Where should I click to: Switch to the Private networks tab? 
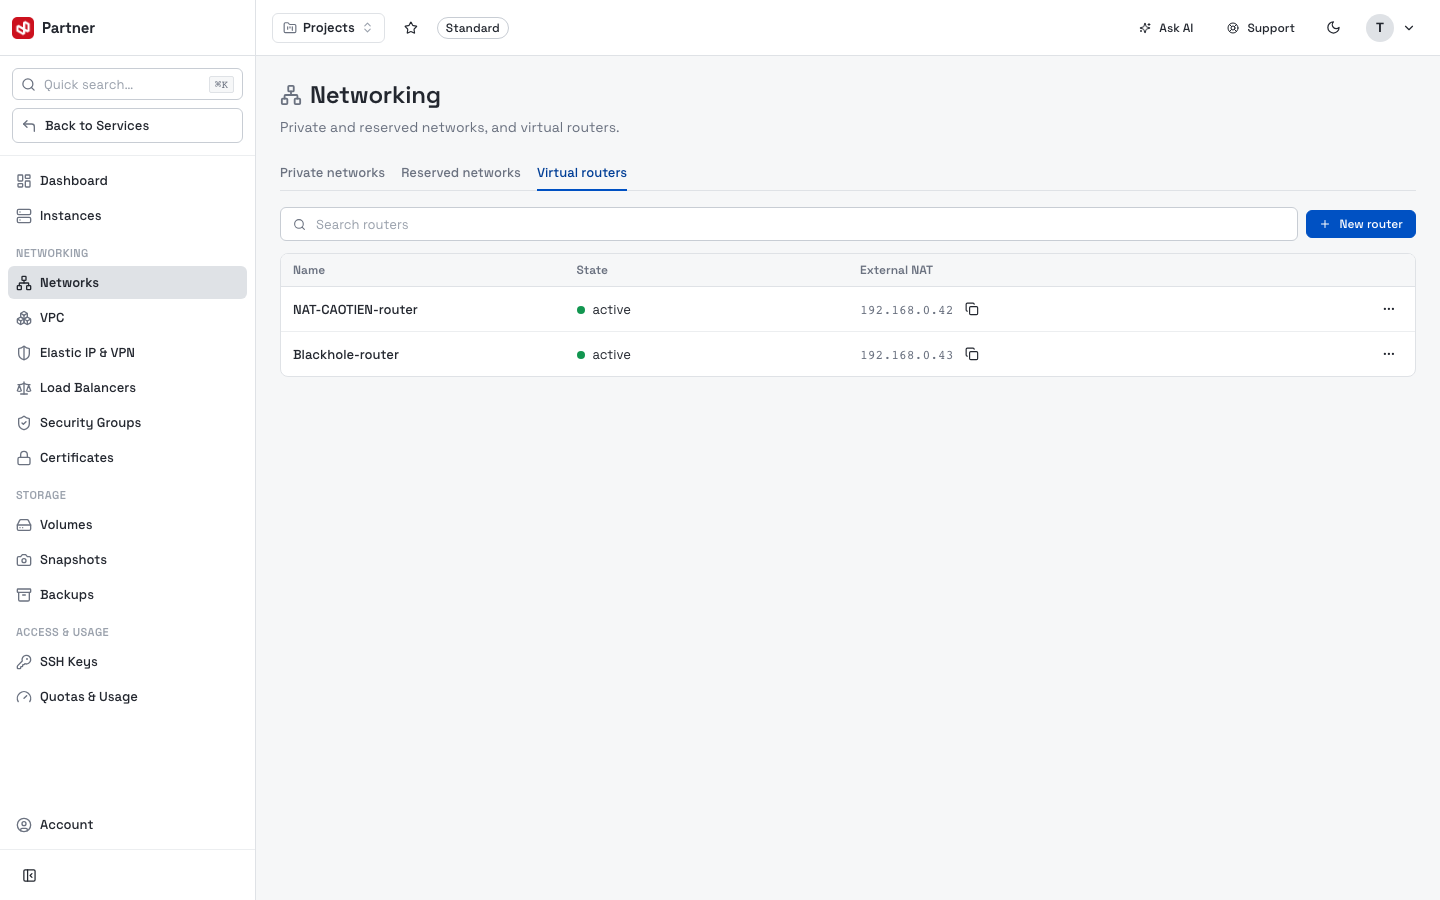(332, 173)
